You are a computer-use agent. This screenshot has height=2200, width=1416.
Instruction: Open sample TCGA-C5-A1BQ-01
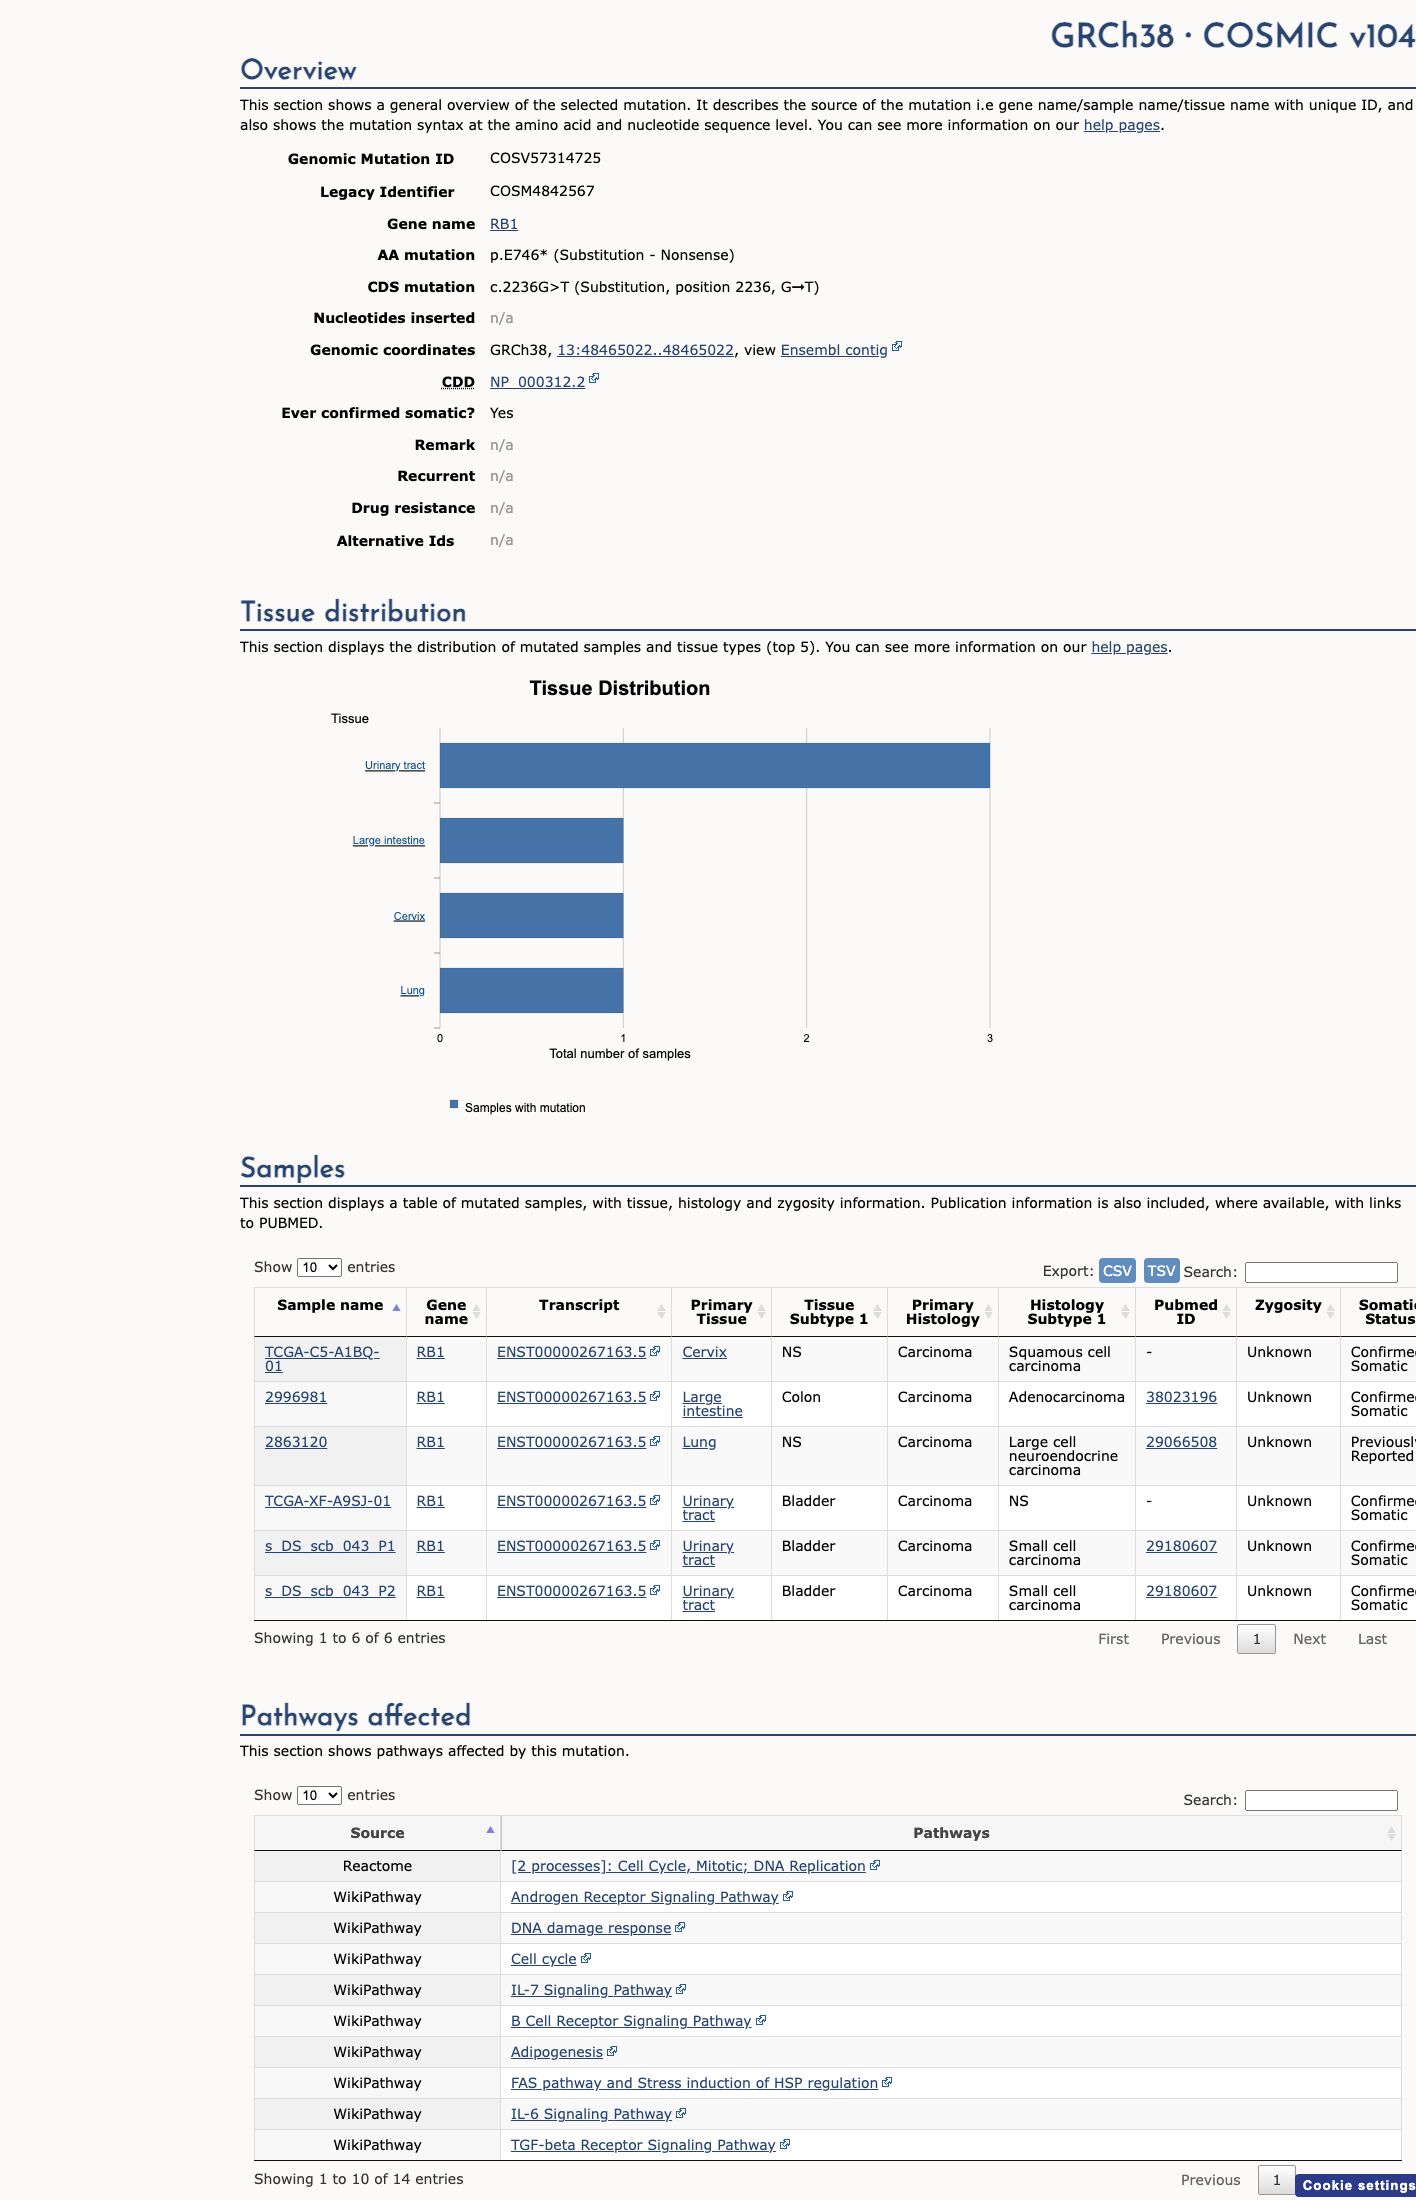pos(322,1359)
